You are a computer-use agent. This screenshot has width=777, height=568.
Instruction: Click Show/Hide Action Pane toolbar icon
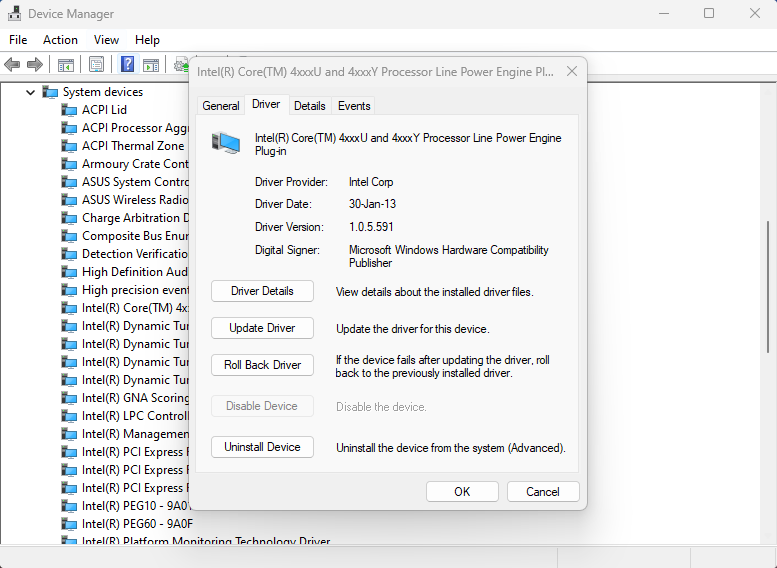(151, 64)
